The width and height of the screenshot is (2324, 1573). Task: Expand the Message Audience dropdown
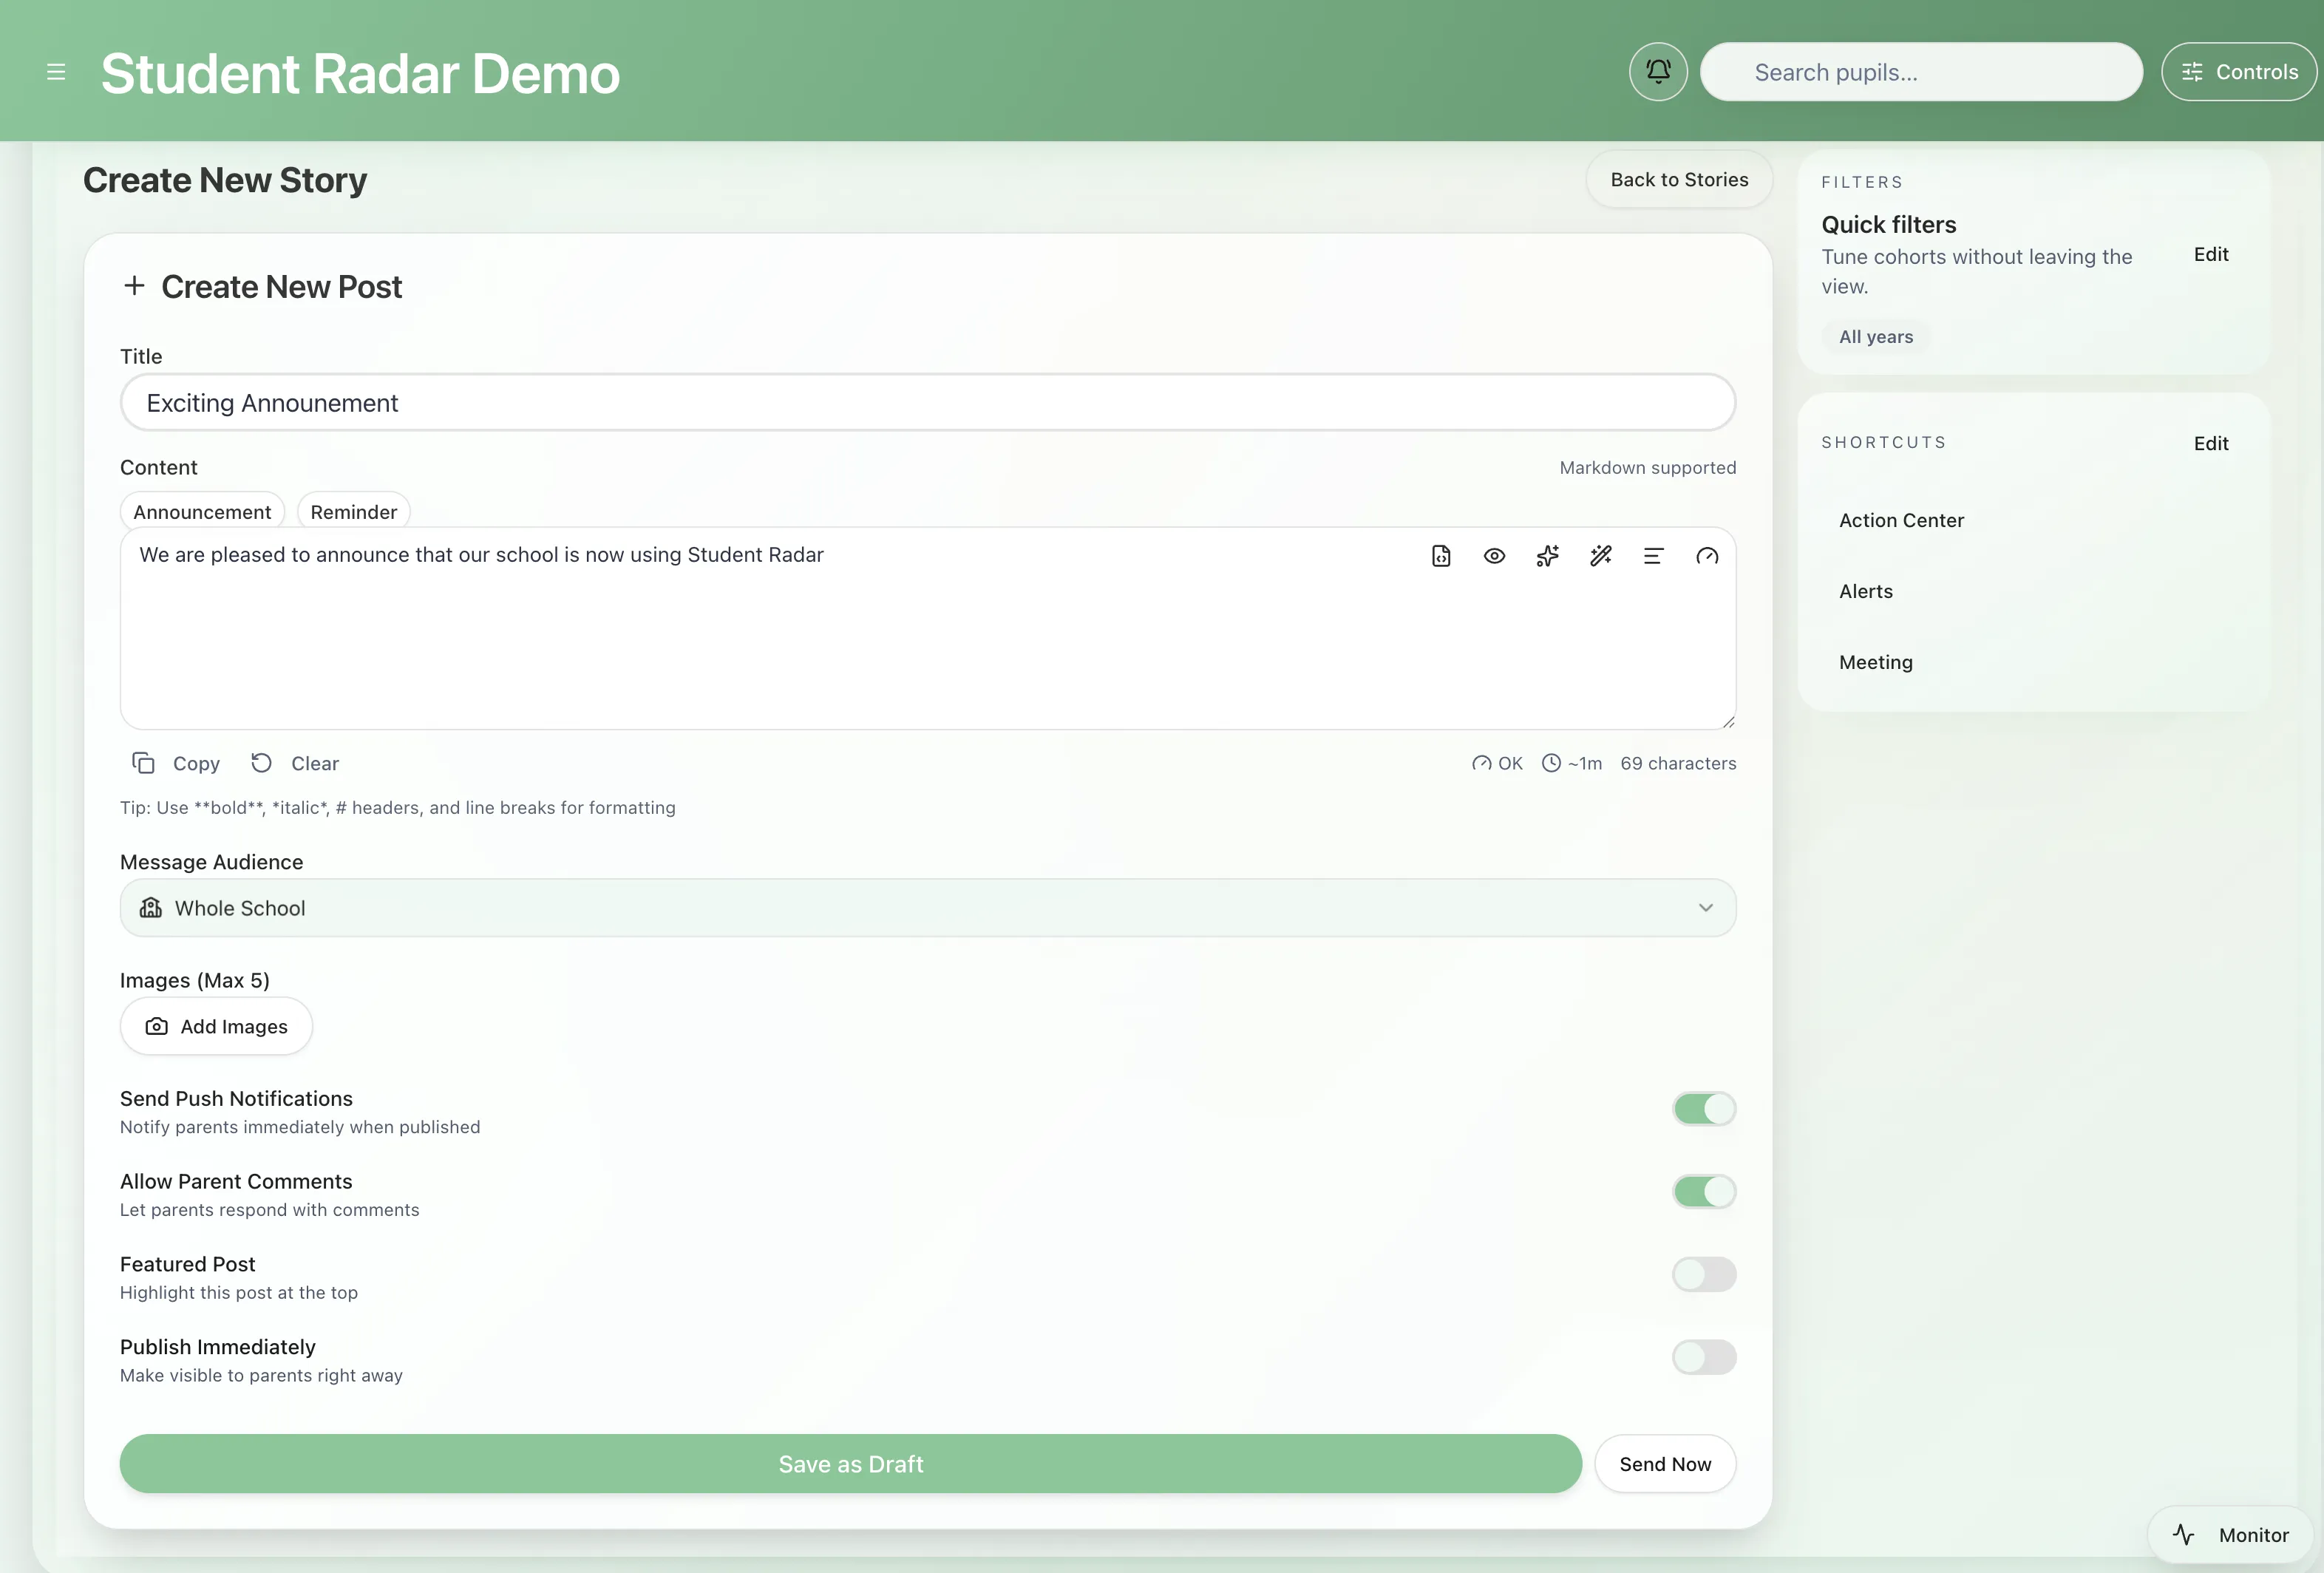927,908
